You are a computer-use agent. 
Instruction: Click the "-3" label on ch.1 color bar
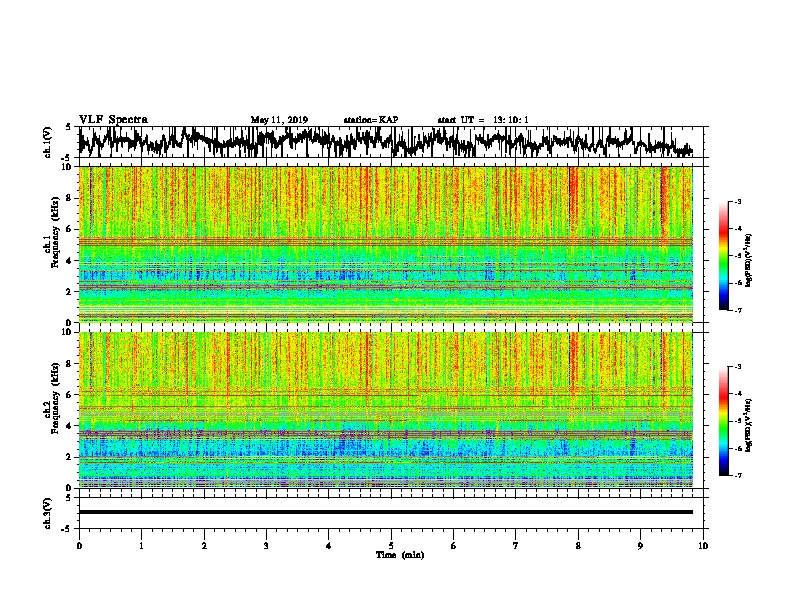tap(737, 201)
